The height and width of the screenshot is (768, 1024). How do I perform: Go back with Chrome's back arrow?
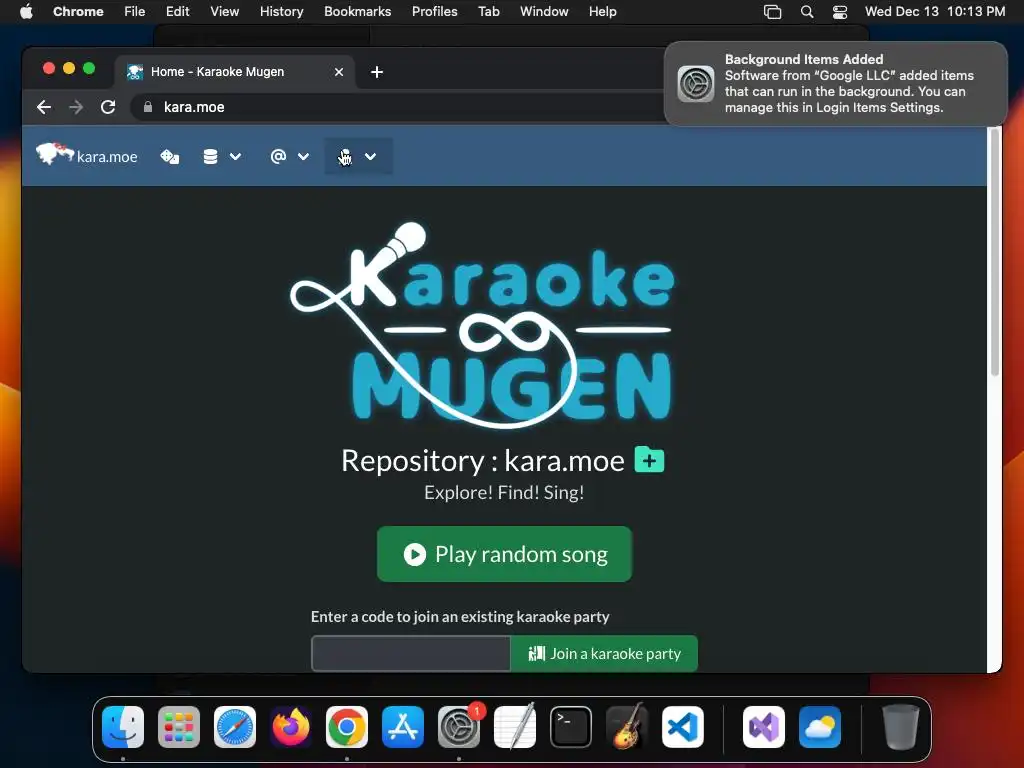44,107
